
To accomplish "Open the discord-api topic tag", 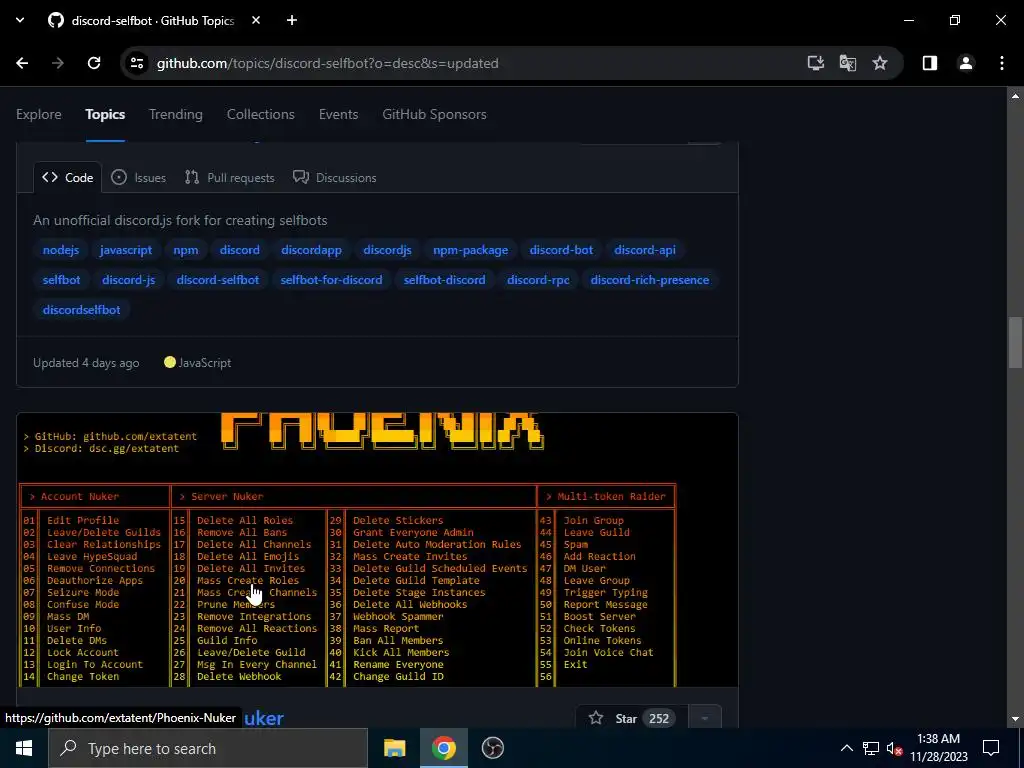I will coord(645,250).
